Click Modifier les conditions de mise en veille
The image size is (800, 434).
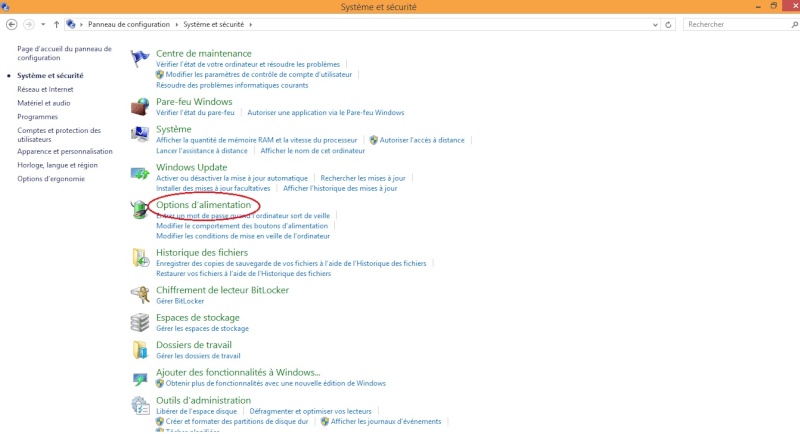coord(243,236)
